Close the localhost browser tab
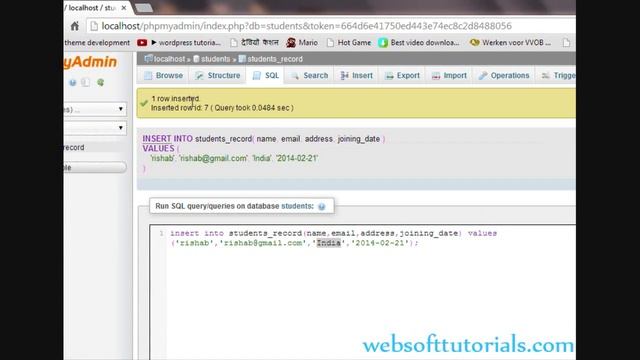Viewport: 640px width, 360px height. 124,8
